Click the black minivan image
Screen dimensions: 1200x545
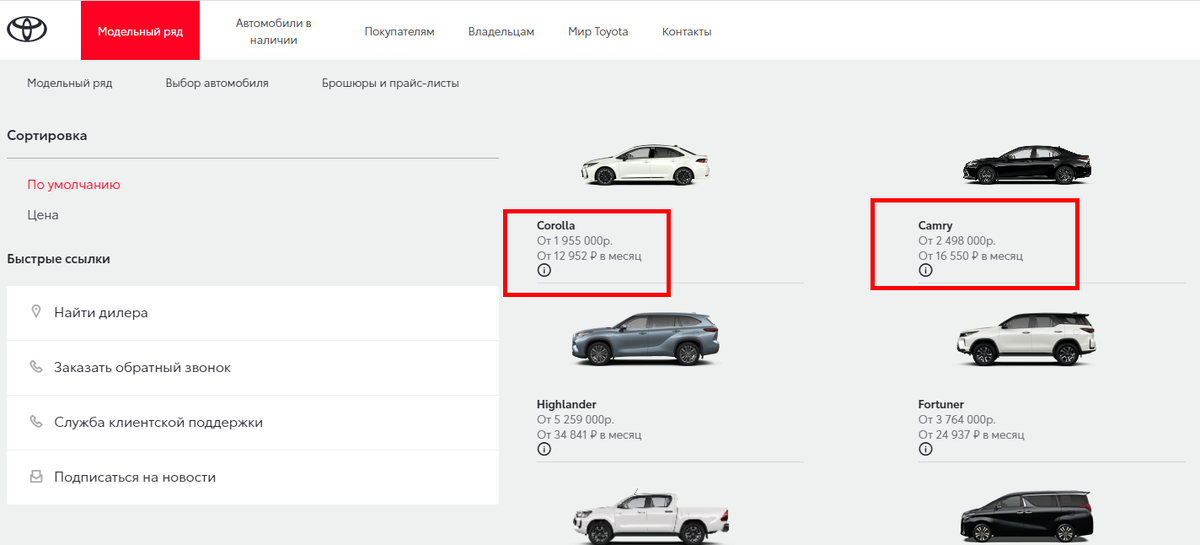tap(1027, 517)
